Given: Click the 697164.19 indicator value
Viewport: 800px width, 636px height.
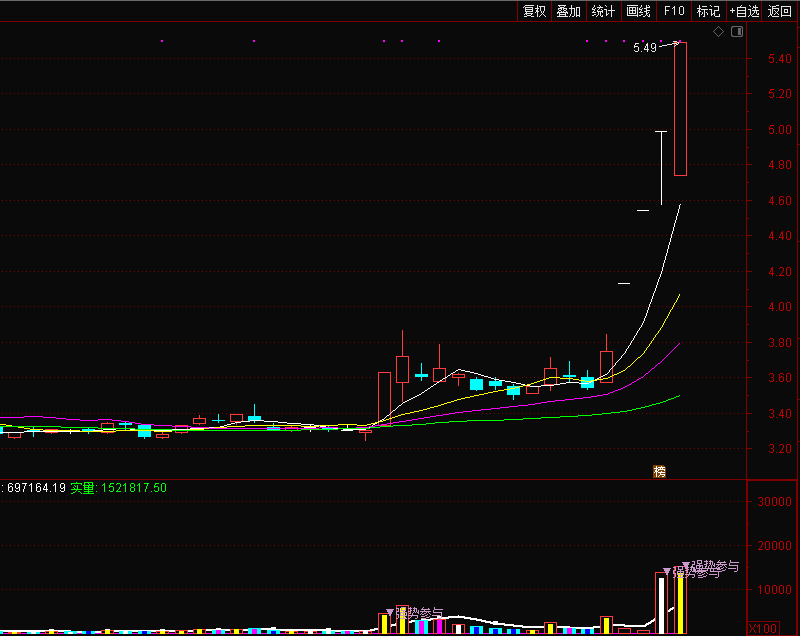Looking at the screenshot, I should pos(36,488).
